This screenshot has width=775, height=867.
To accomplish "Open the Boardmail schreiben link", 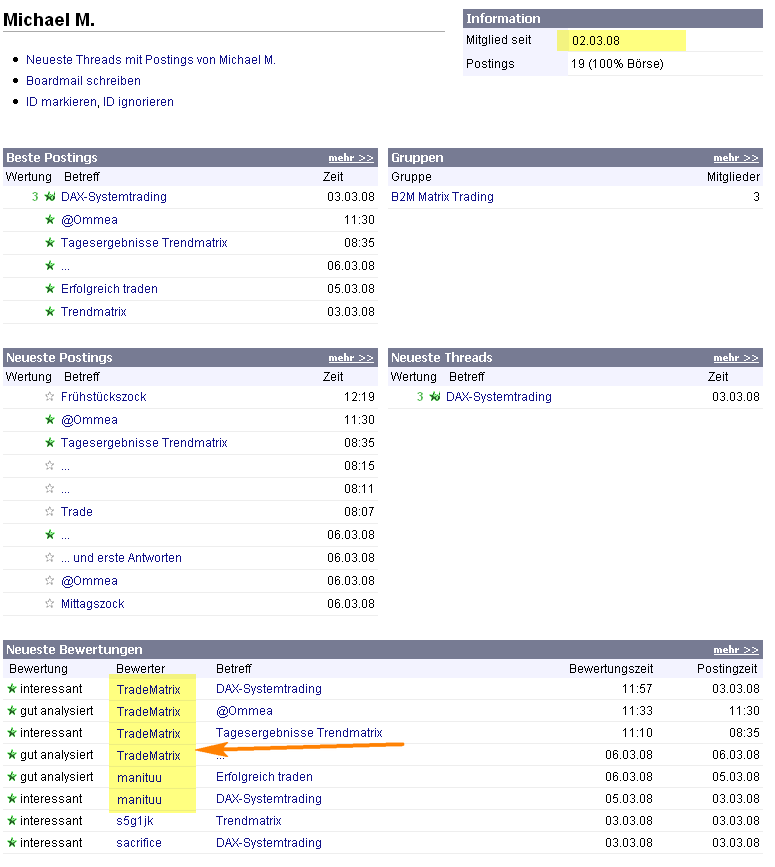I will pyautogui.click(x=83, y=81).
